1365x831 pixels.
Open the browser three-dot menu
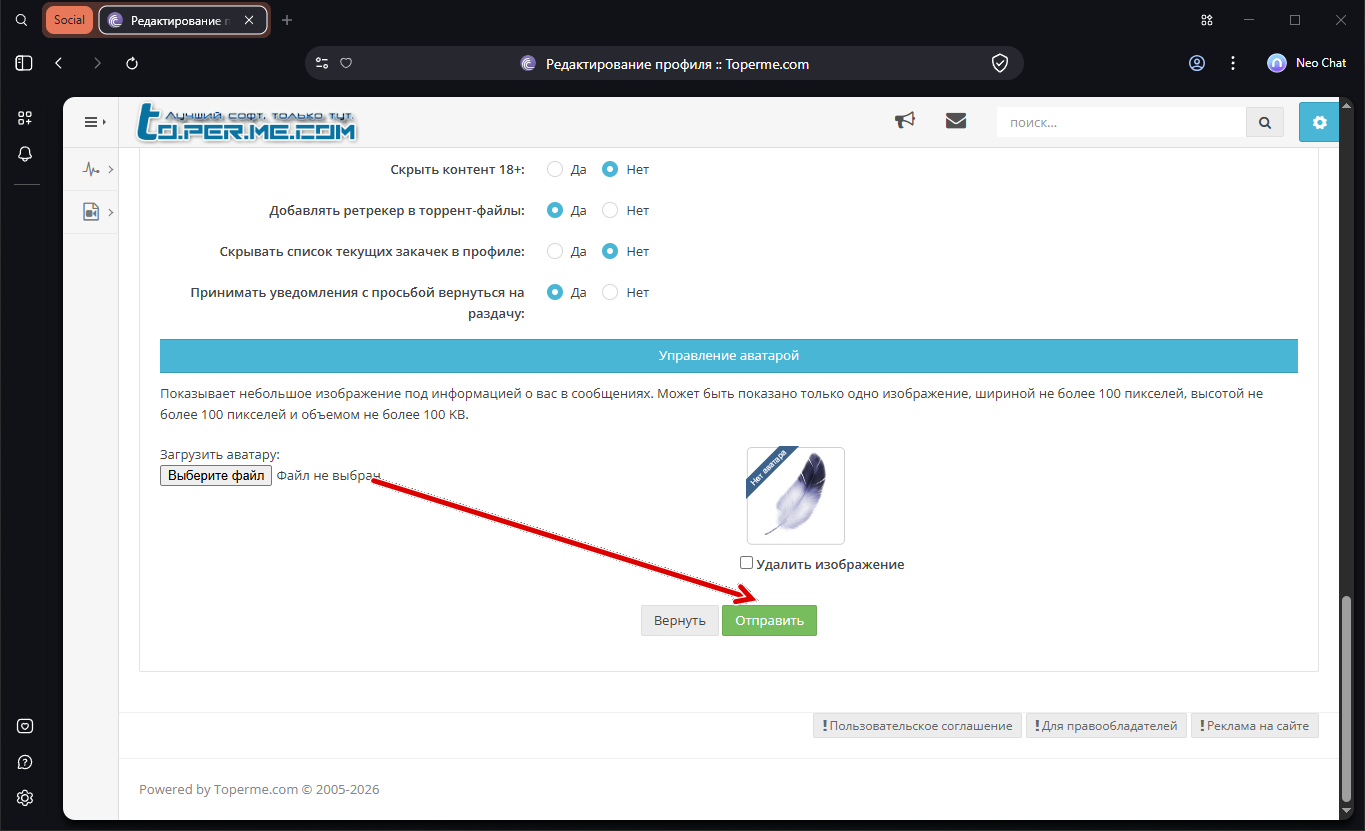click(x=1233, y=63)
